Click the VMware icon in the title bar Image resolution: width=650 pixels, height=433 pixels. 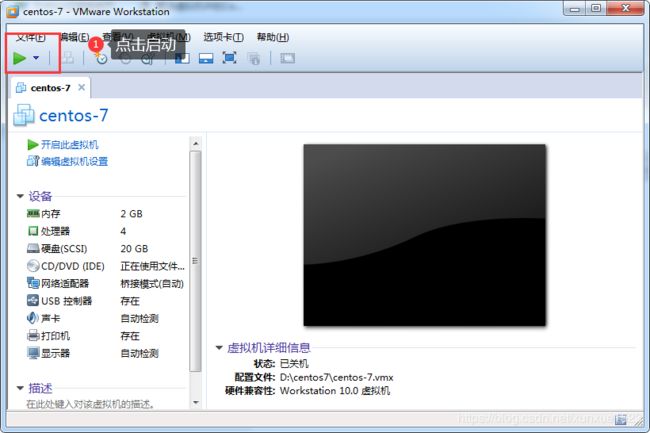click(x=12, y=12)
